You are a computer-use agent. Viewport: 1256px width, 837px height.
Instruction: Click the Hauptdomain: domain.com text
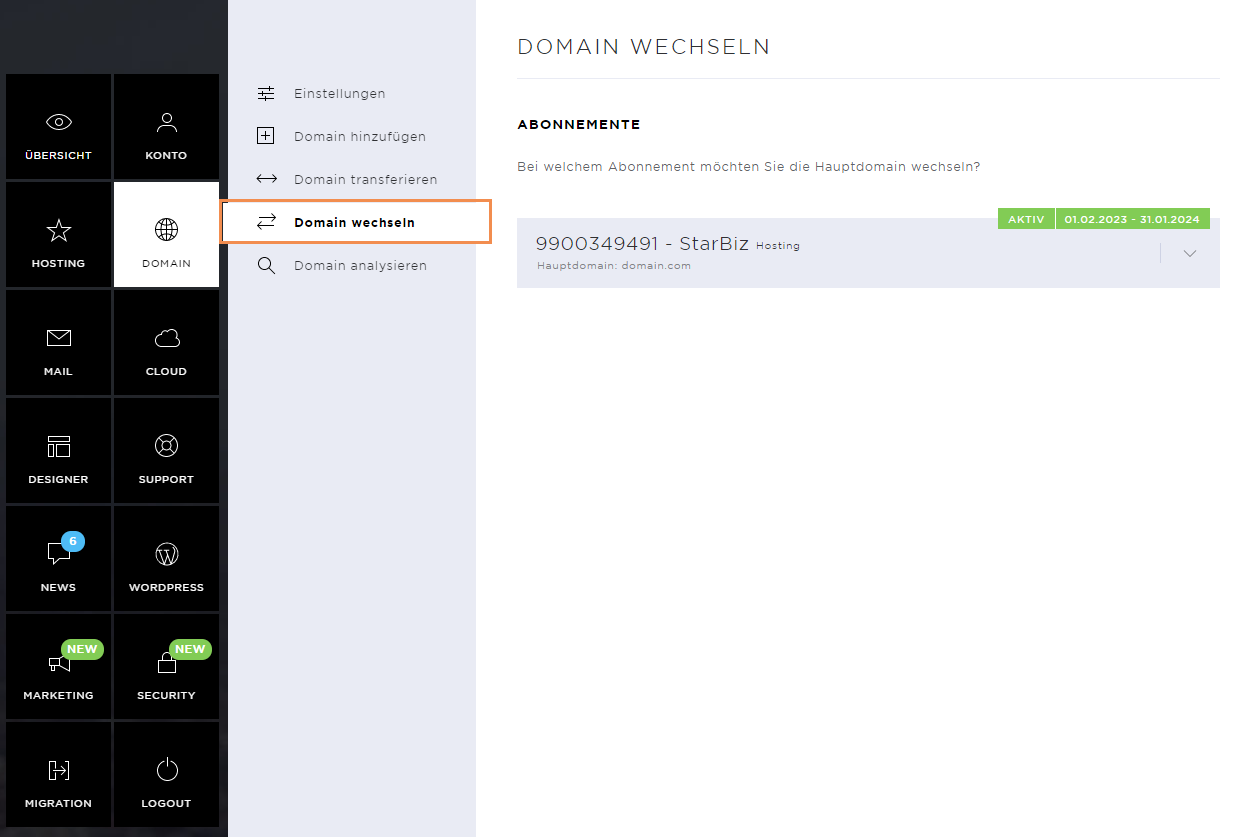click(614, 266)
